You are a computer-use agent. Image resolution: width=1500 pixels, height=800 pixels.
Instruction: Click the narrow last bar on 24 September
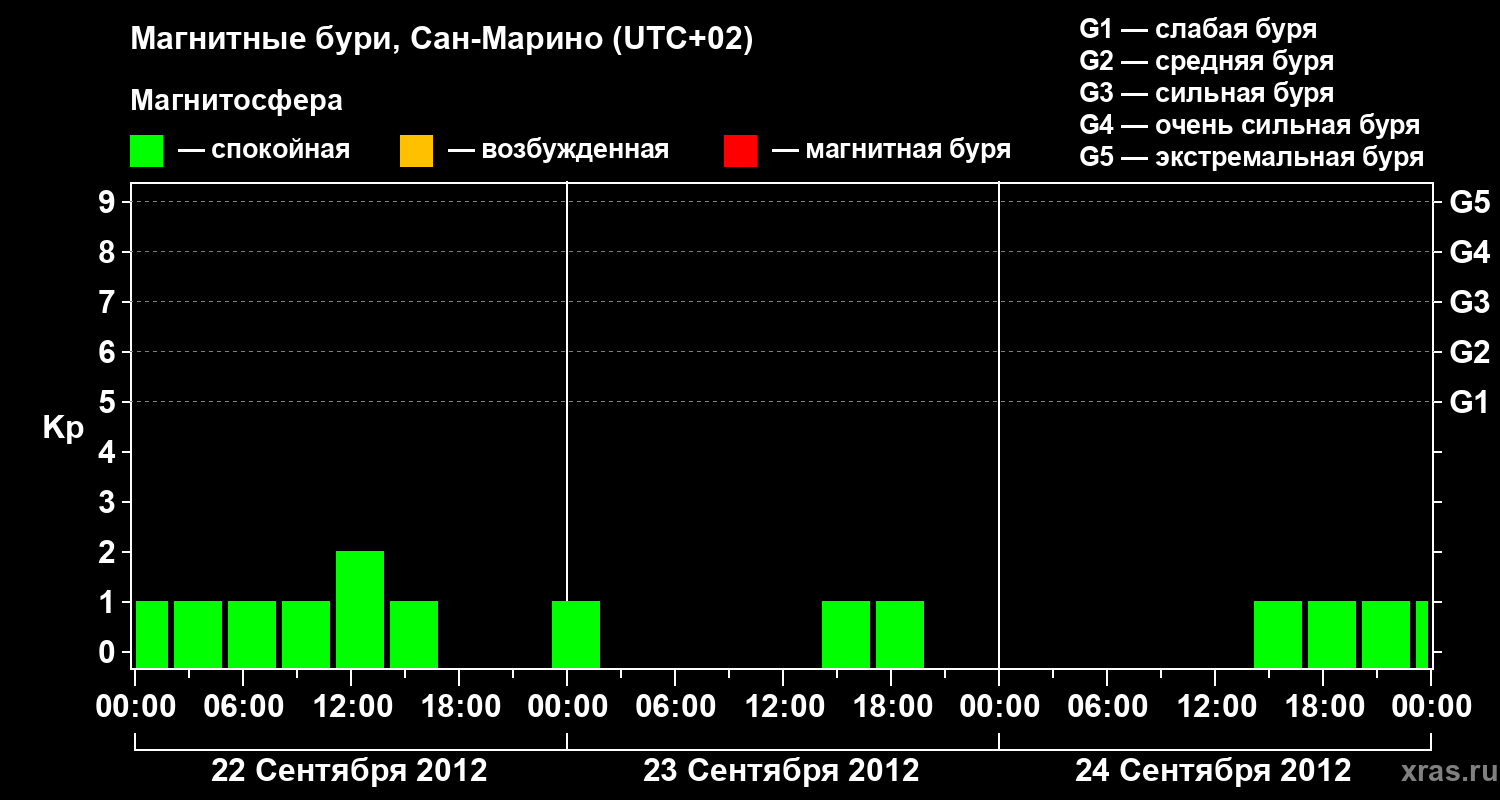click(1422, 634)
